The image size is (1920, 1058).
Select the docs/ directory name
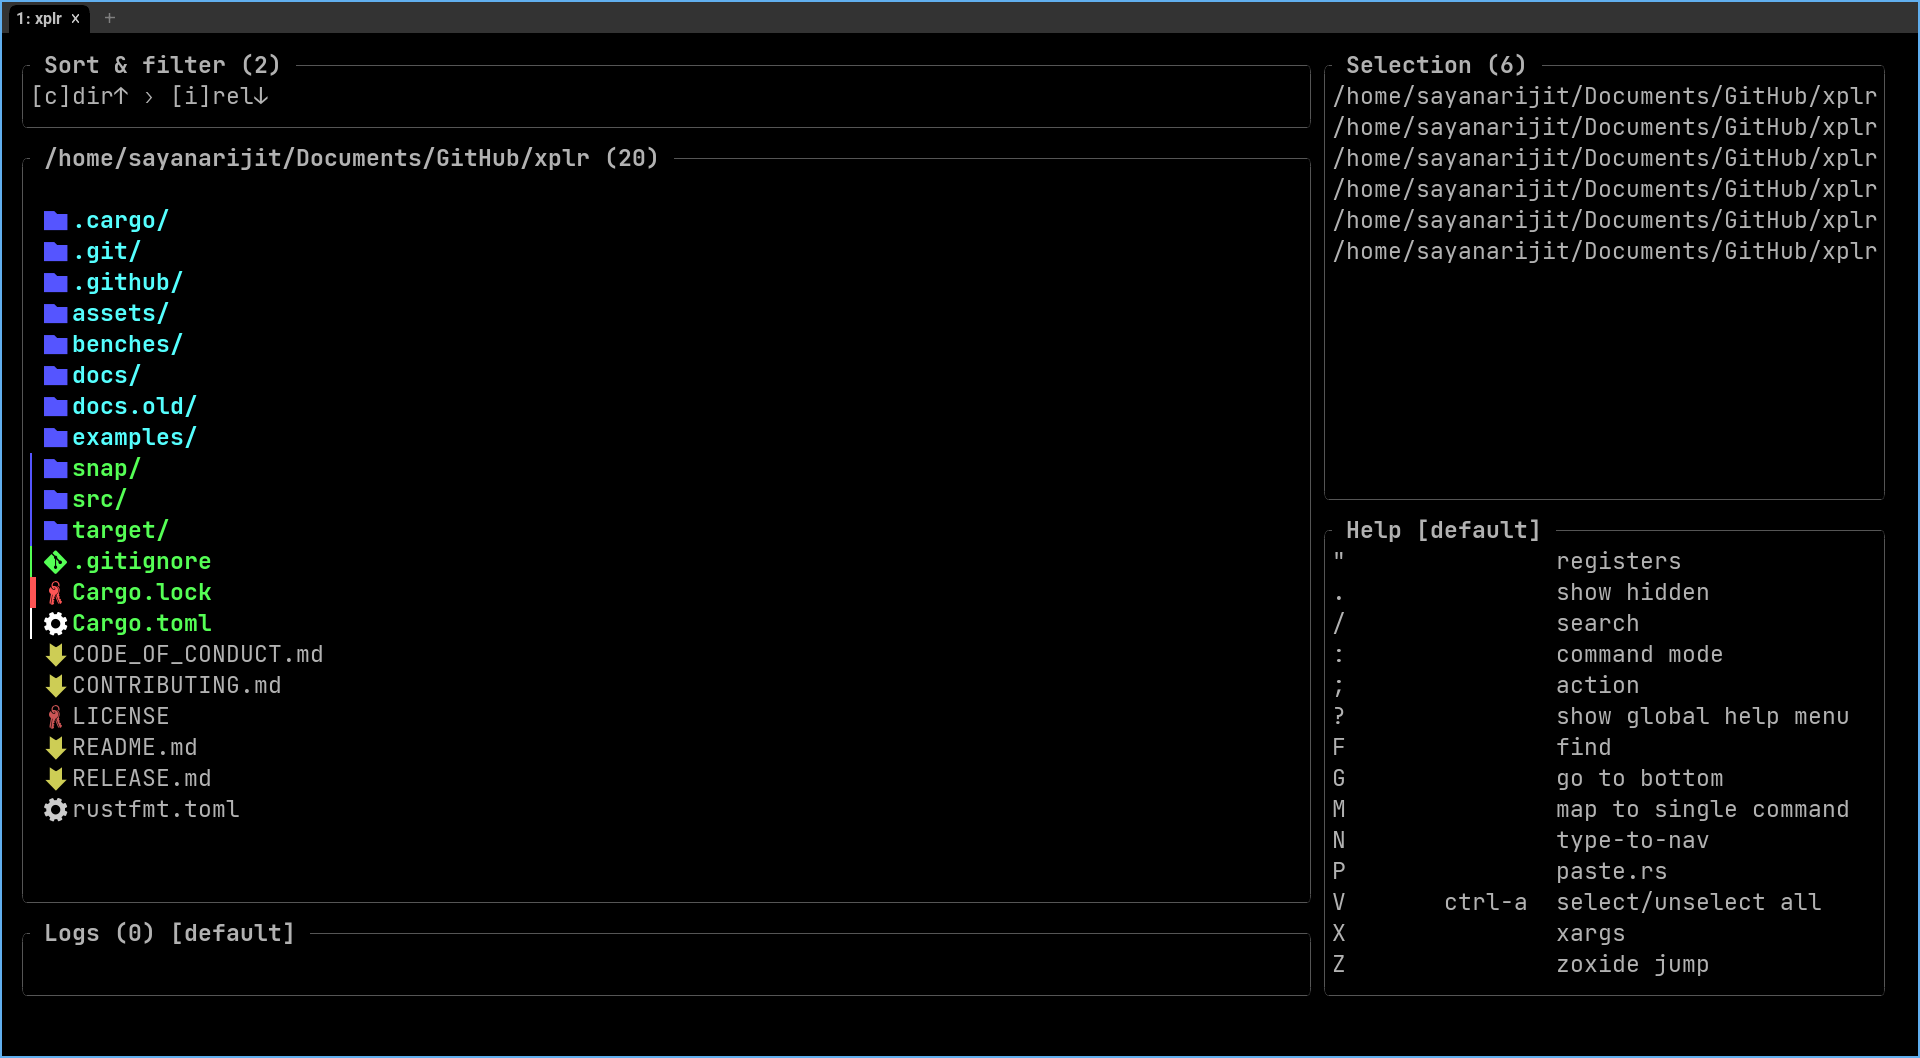tap(107, 376)
